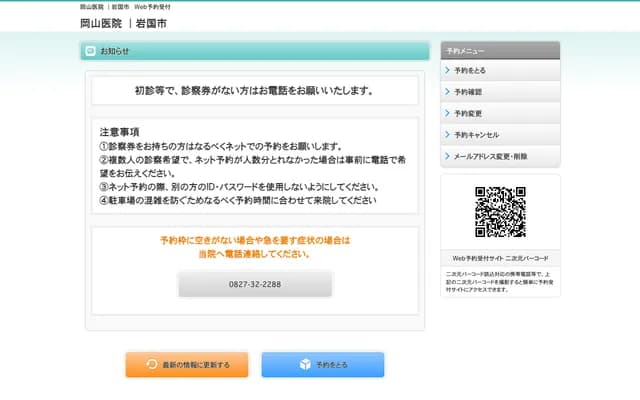The width and height of the screenshot is (640, 400).
Task: Click the chevron beside 予約変更
Action: tap(447, 113)
